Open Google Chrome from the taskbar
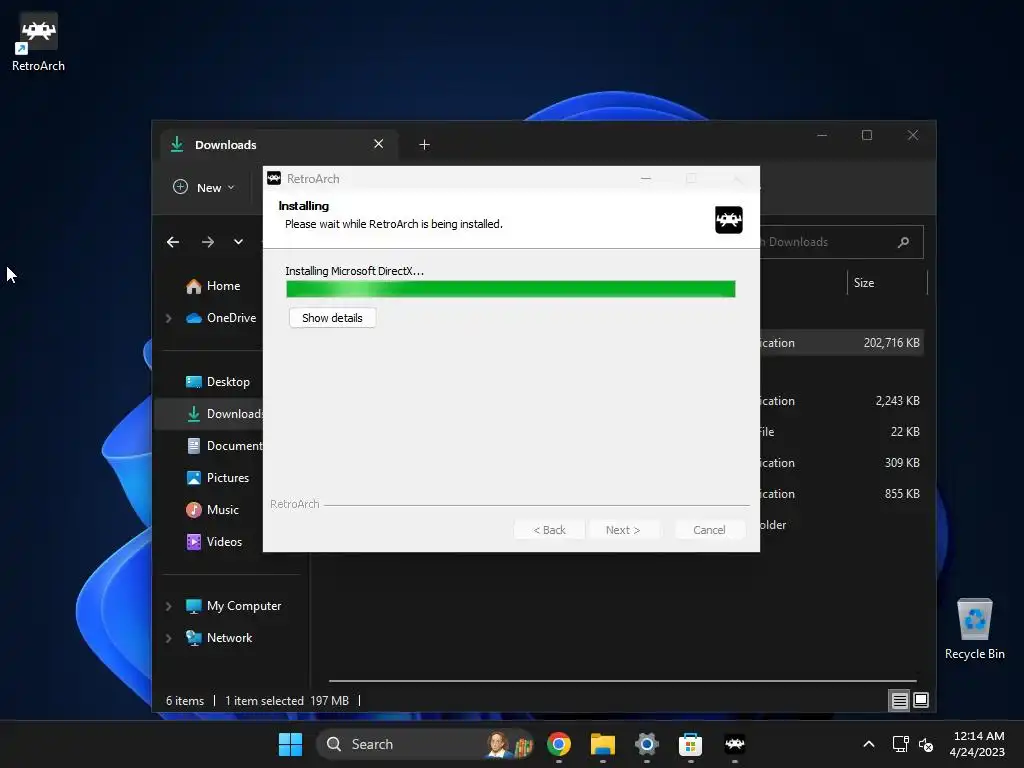The height and width of the screenshot is (768, 1024). coord(559,744)
